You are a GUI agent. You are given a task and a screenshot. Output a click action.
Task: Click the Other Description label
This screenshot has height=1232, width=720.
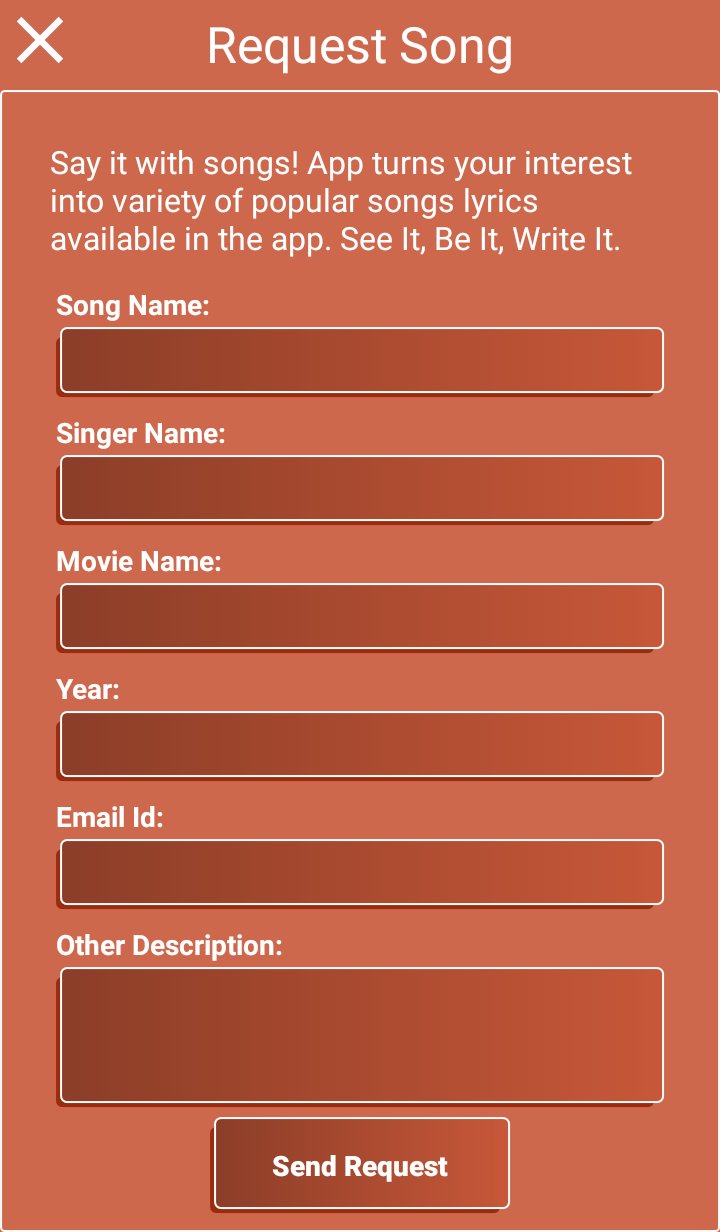(x=170, y=946)
